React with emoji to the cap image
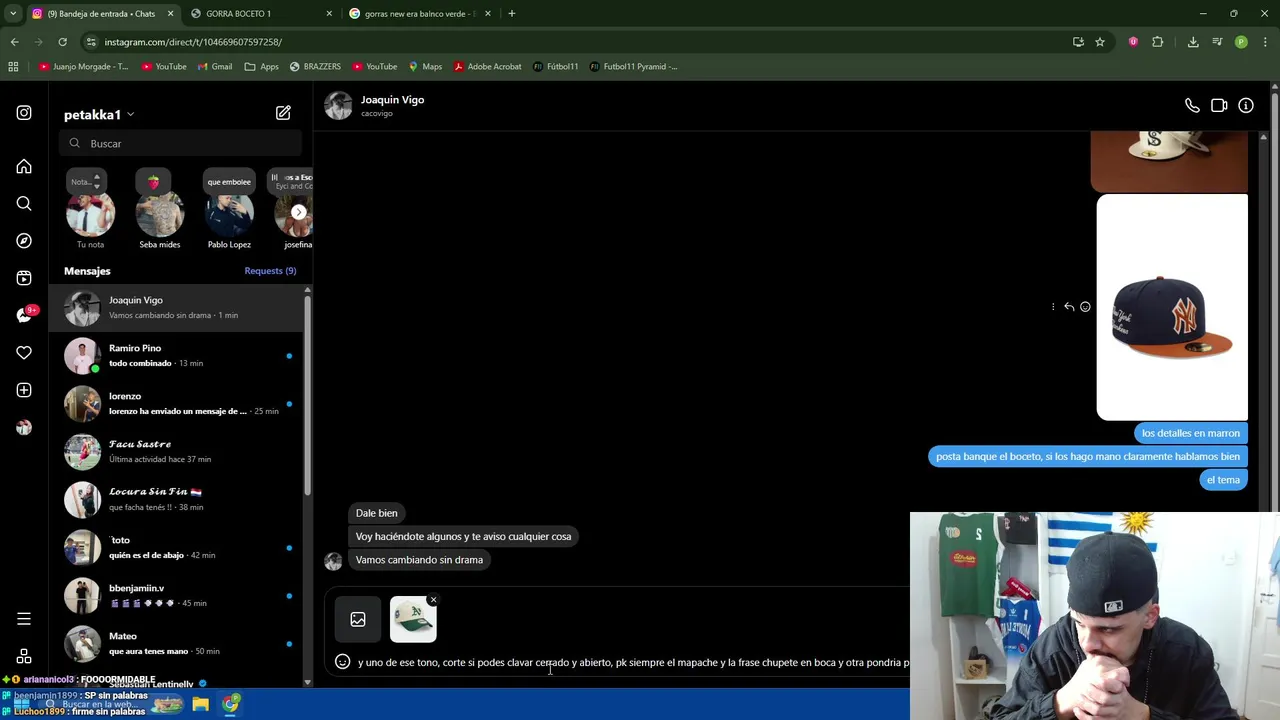The image size is (1280, 720). (1085, 307)
